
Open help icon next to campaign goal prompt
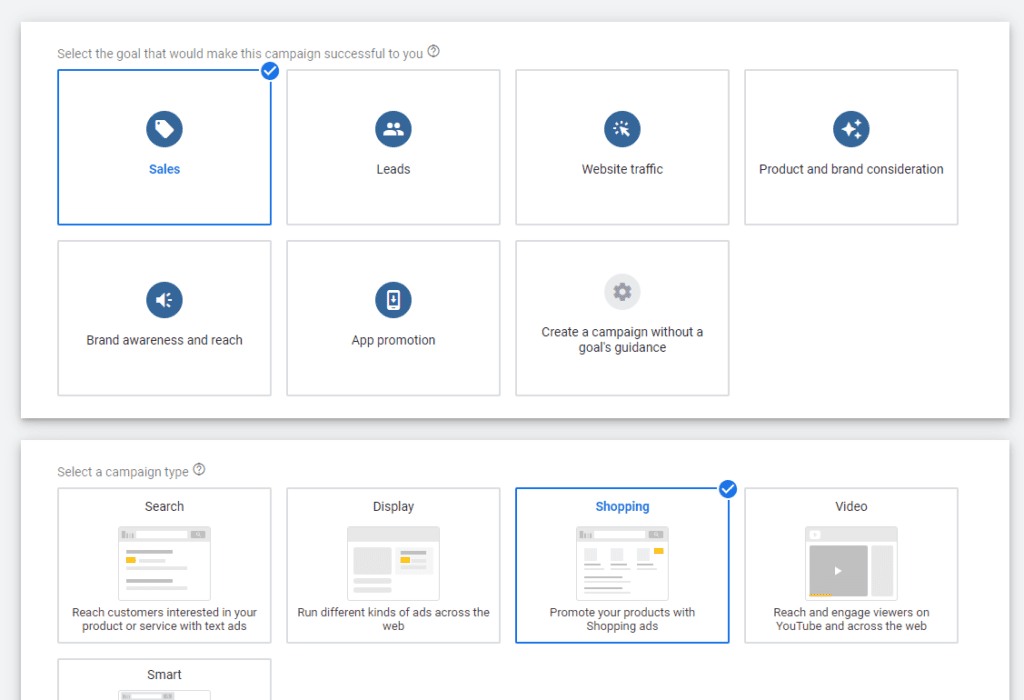[434, 51]
